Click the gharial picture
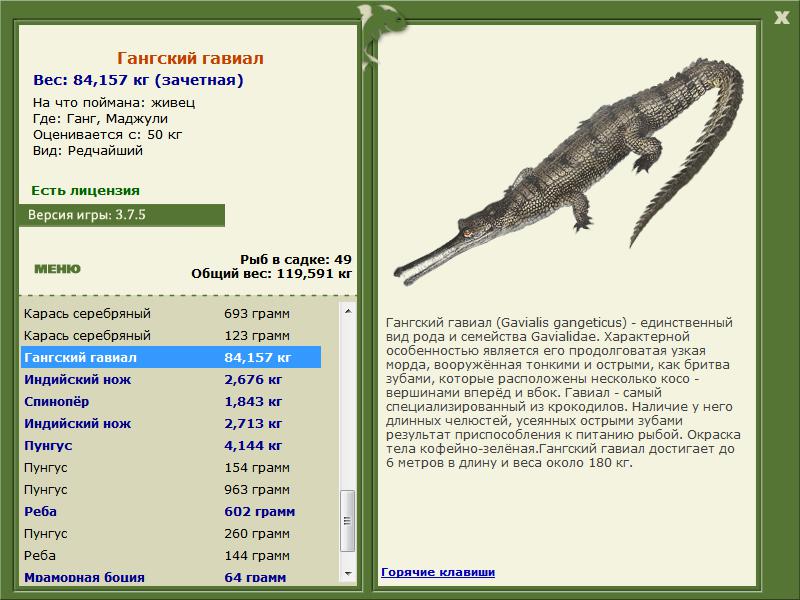This screenshot has height=600, width=800. tap(568, 172)
